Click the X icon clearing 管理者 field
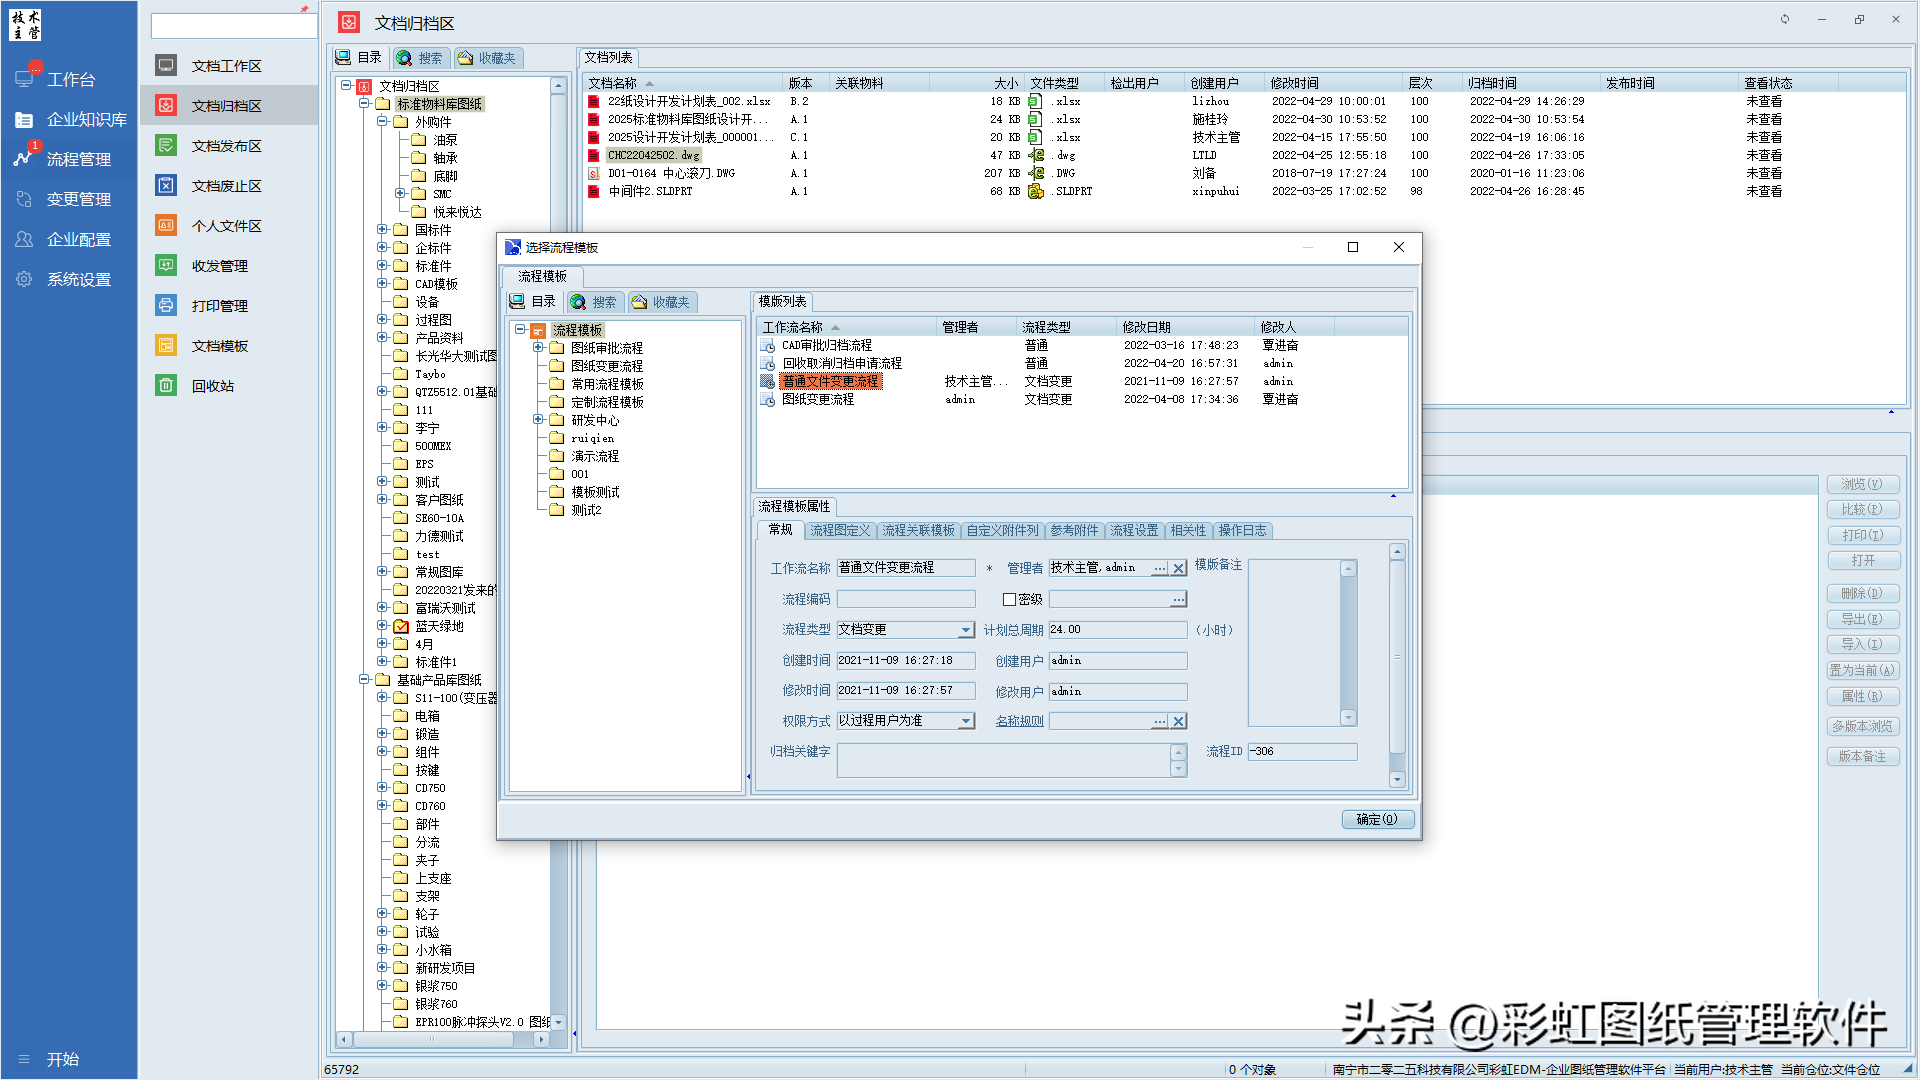 click(1179, 568)
